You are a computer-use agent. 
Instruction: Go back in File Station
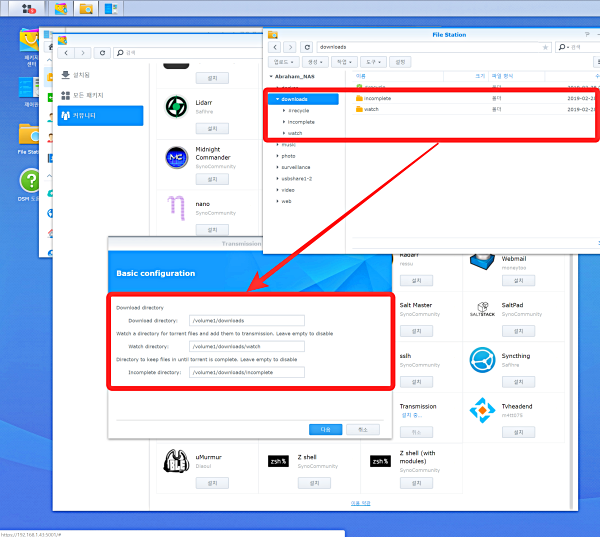tap(275, 47)
